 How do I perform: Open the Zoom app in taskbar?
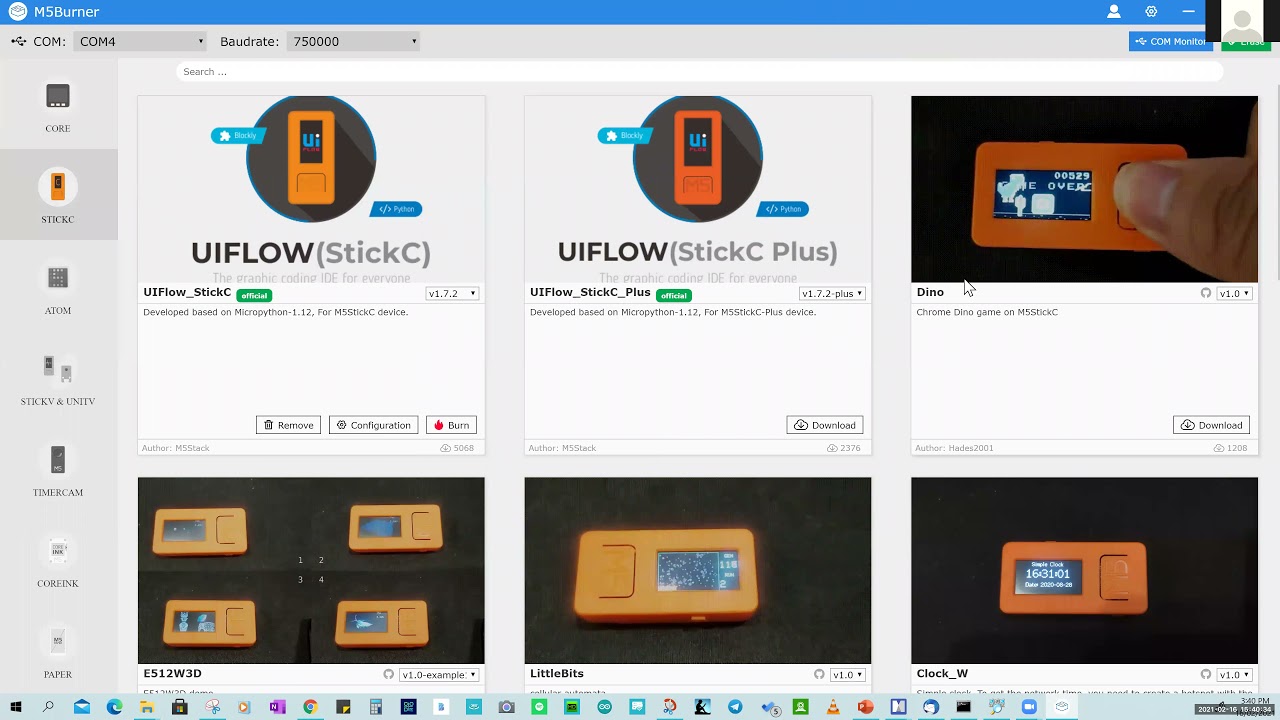(1029, 707)
